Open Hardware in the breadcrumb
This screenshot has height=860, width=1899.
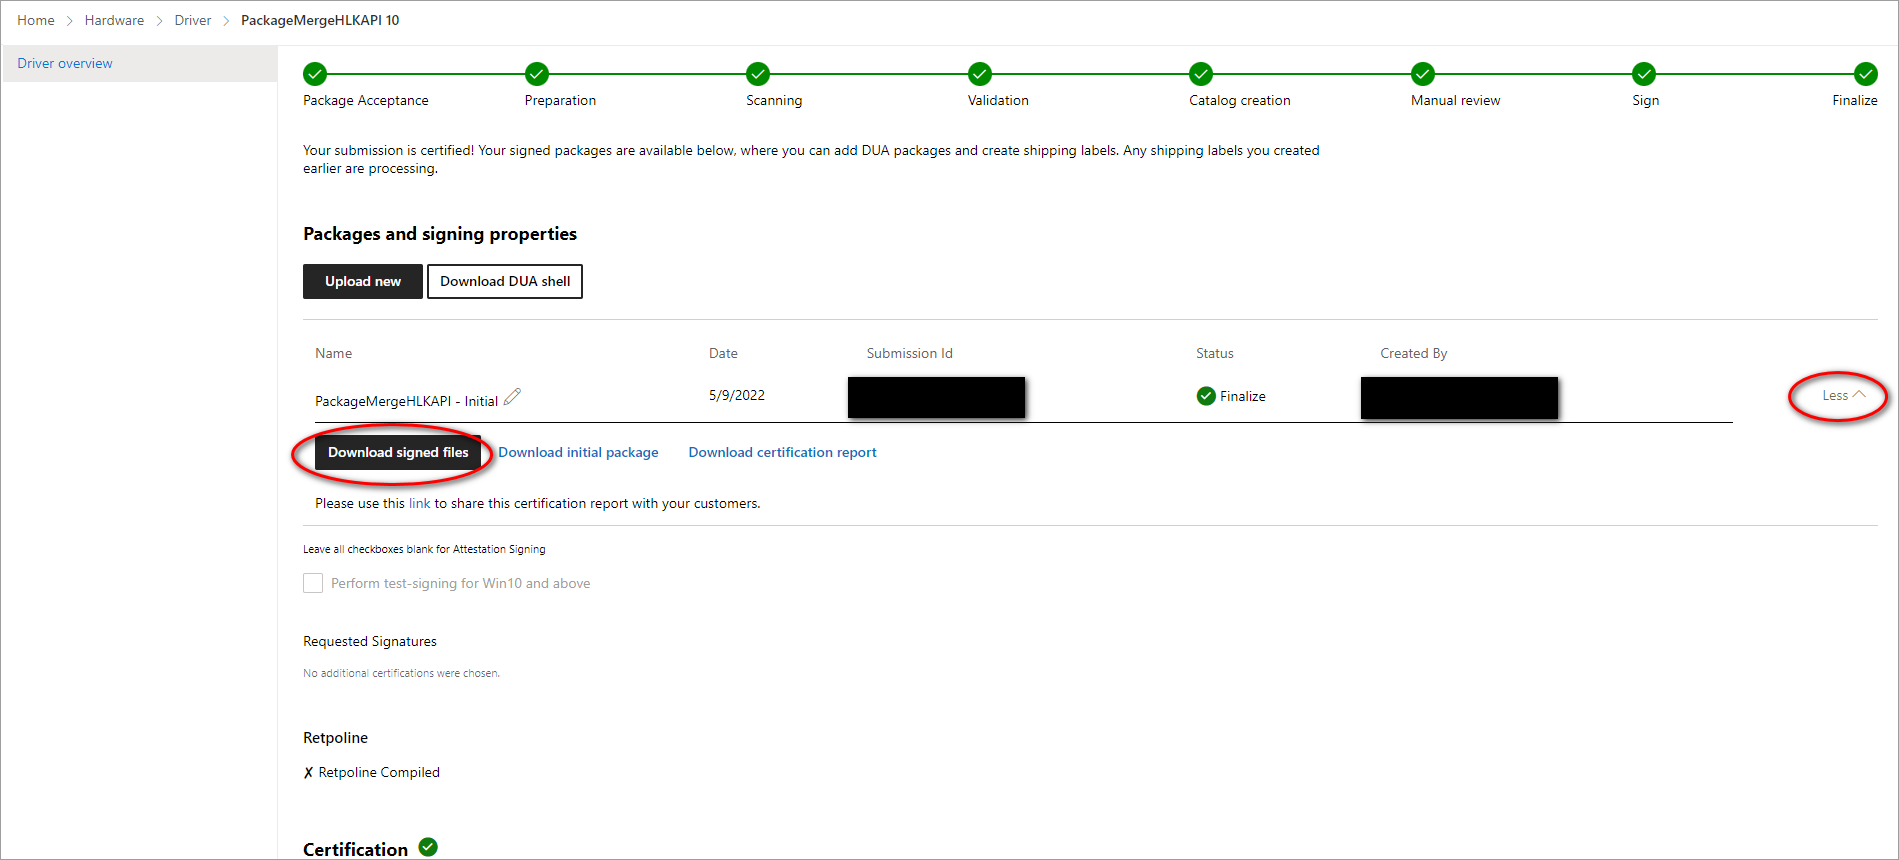click(x=114, y=20)
